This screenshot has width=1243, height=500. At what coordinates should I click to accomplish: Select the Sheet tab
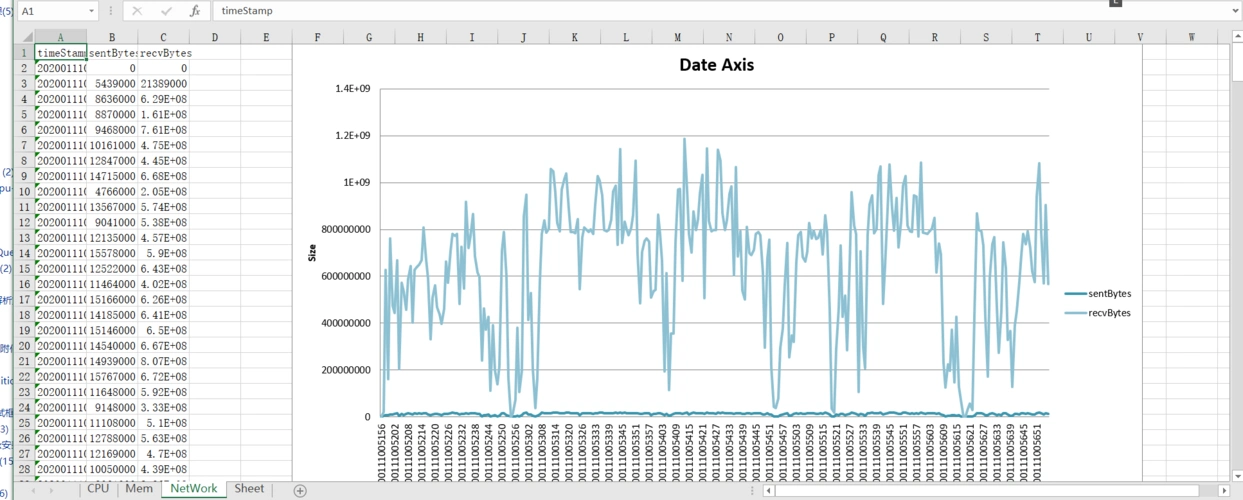(249, 489)
